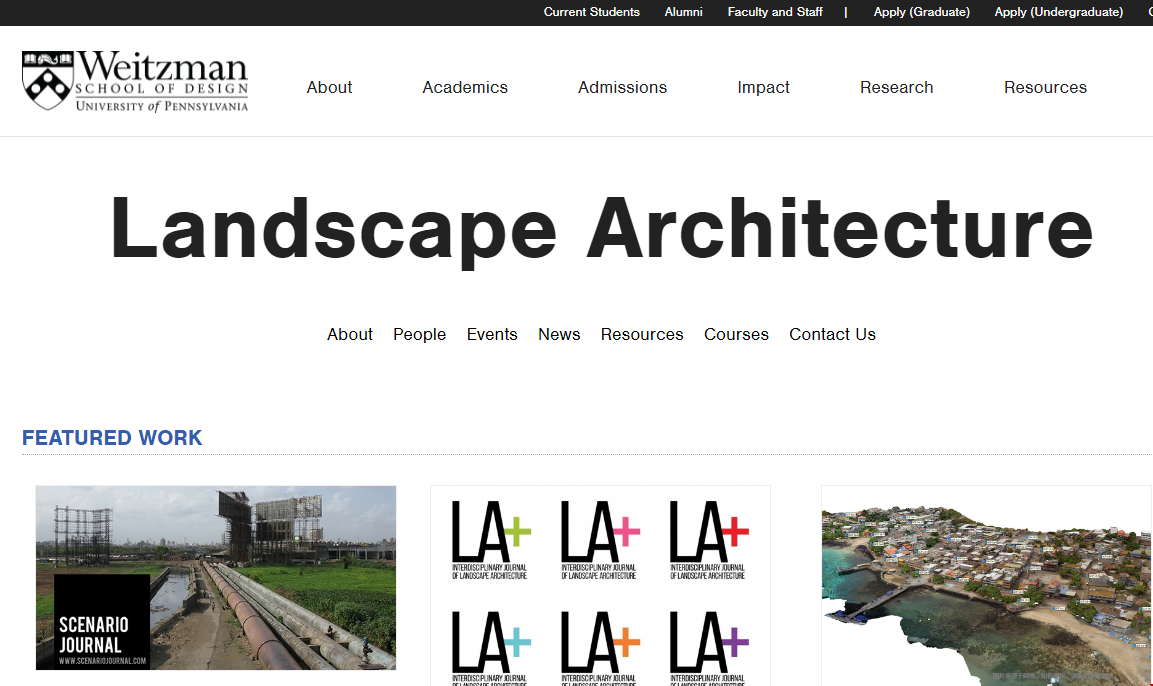Click the LA+ logo with green plus
The height and width of the screenshot is (686, 1153).
490,540
